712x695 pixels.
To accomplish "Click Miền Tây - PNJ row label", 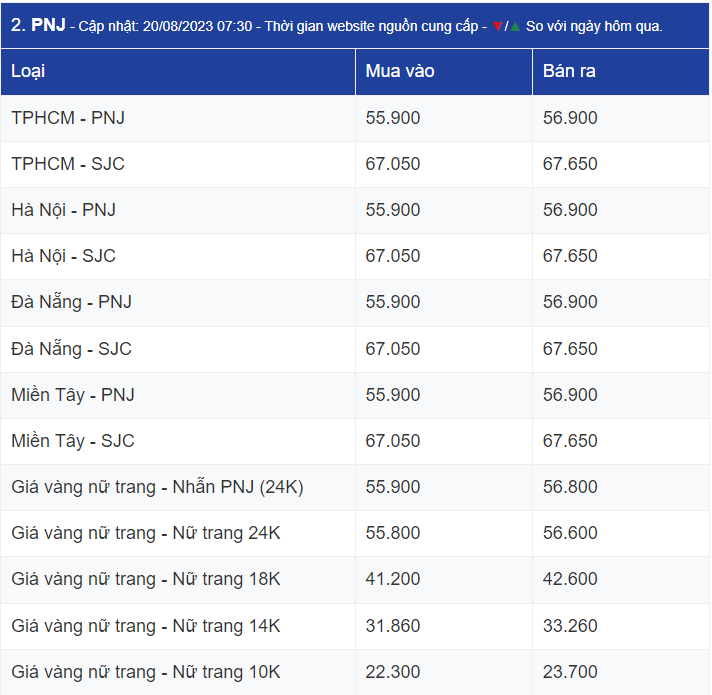I will pos(73,395).
